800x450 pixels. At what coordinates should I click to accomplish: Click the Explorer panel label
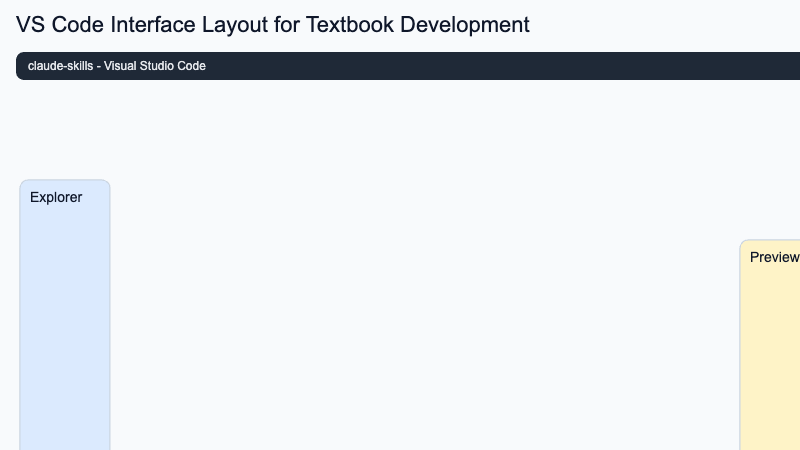point(56,197)
